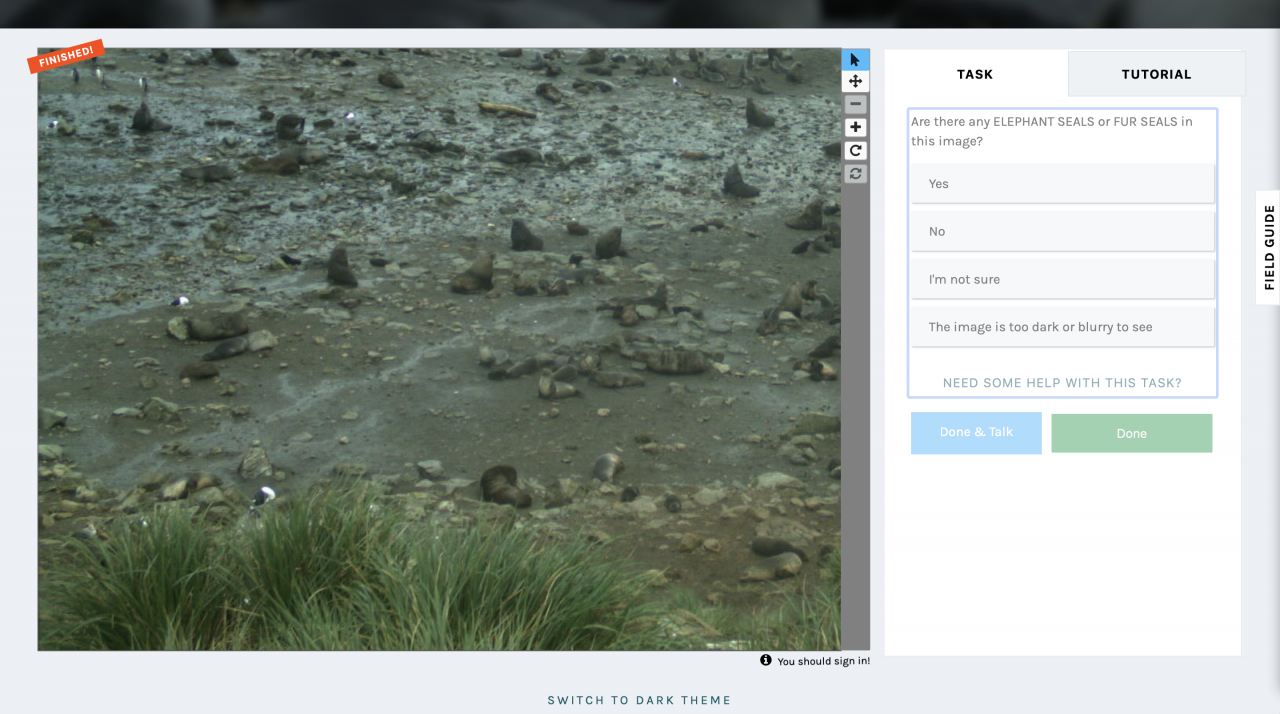Click the seal colony photo

click(439, 350)
